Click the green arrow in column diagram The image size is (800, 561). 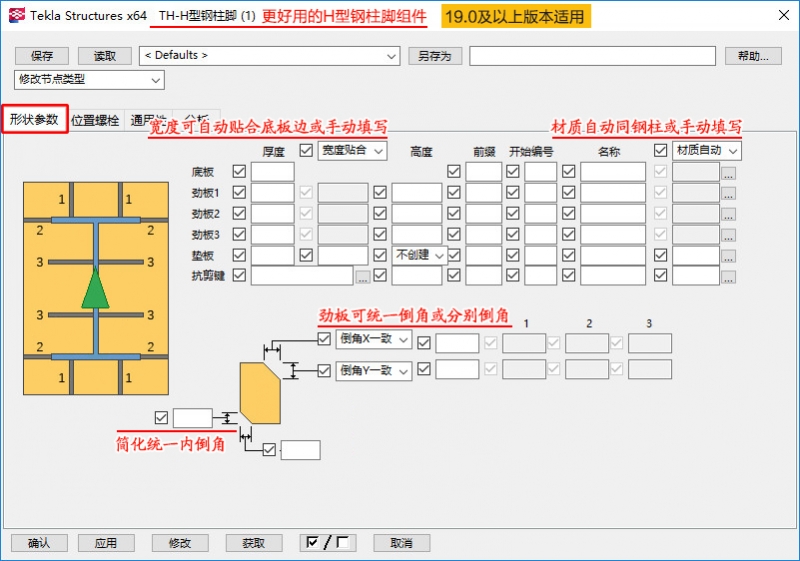95,288
